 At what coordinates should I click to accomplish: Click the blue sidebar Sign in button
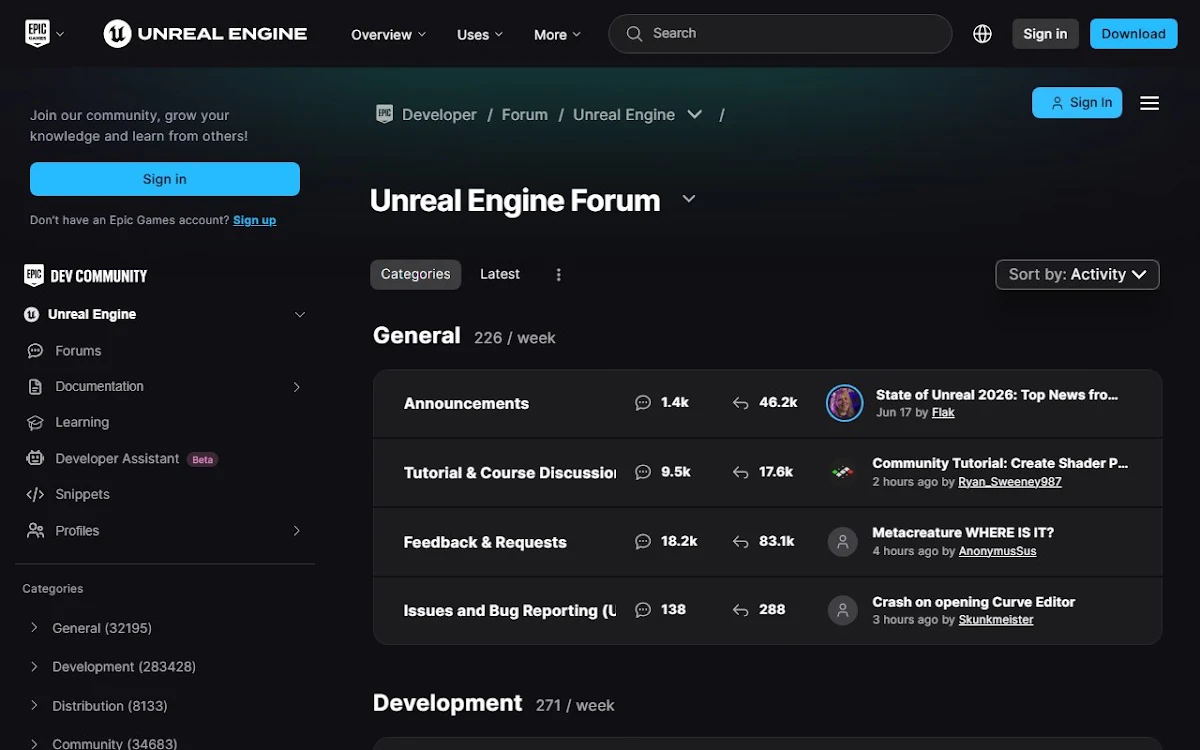(x=165, y=179)
